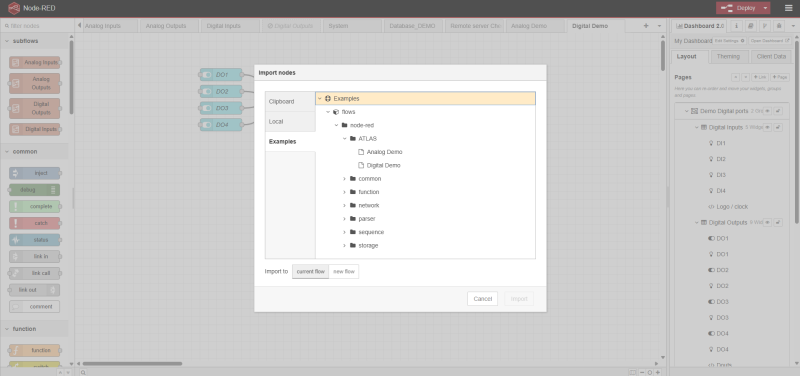Screen dimensions: 800x376
Task: Click the DO2 switch widget icon
Action: click(712, 270)
